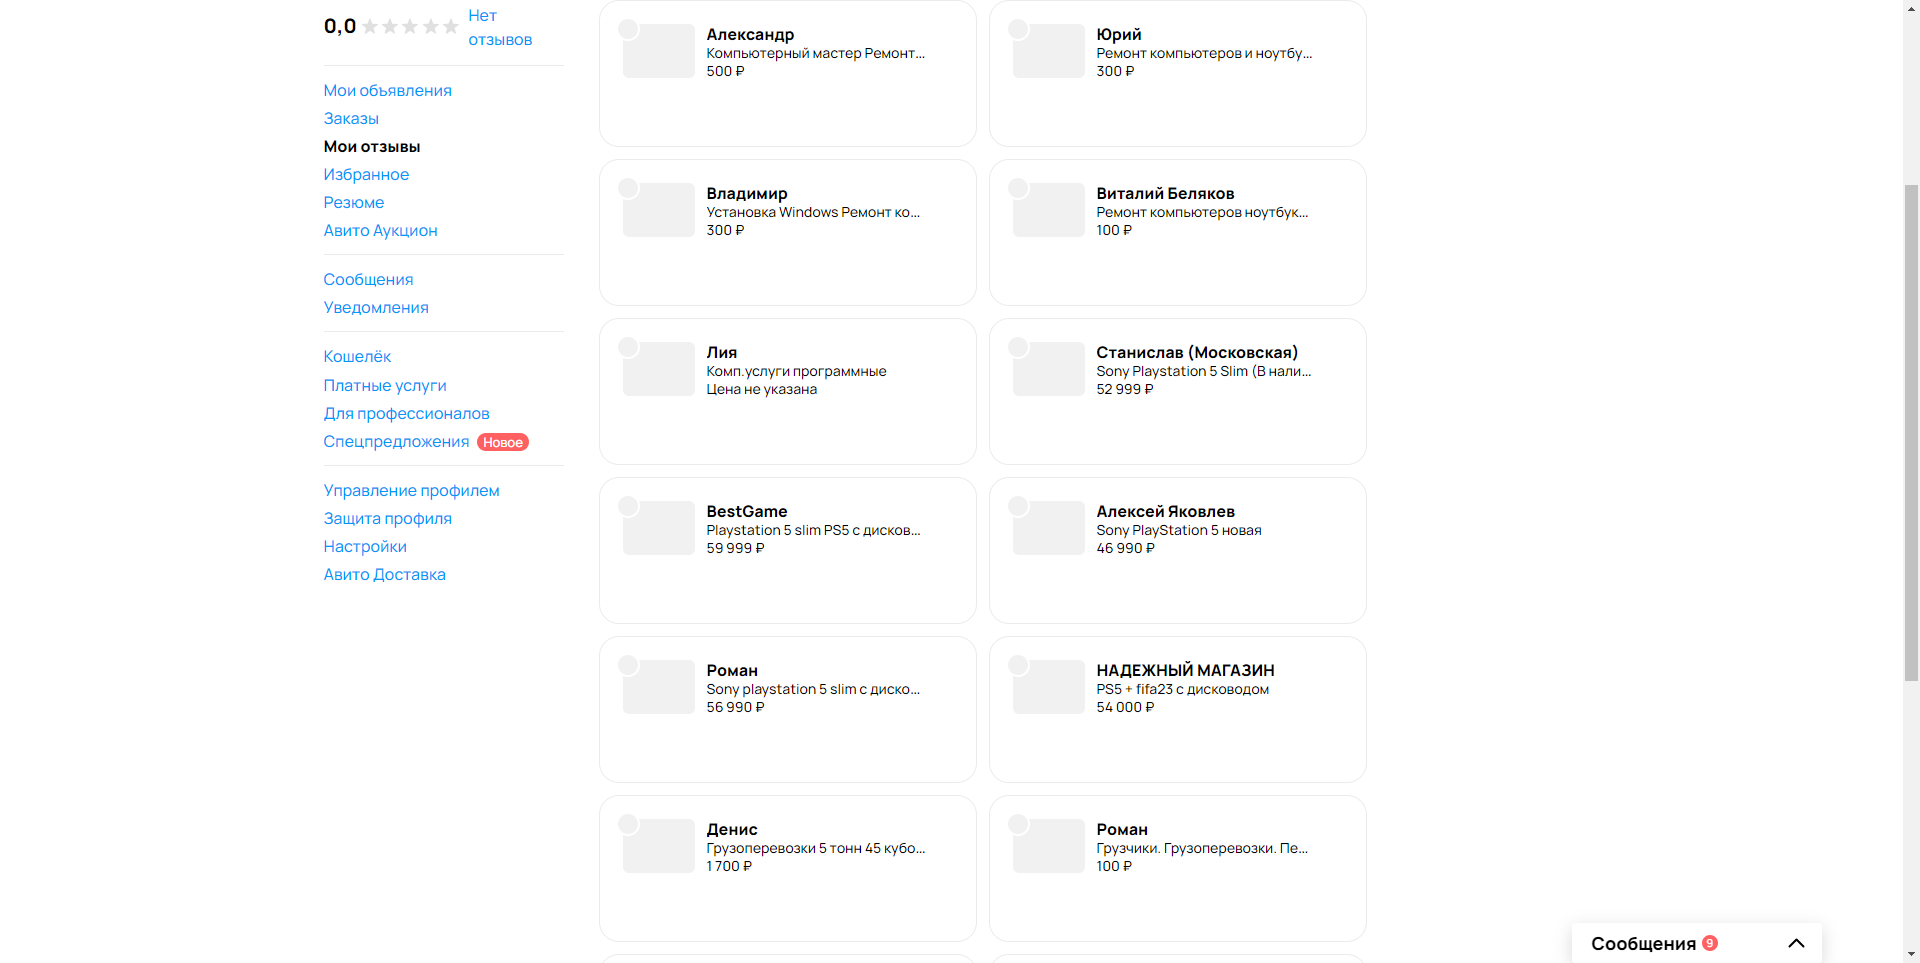Screen dimensions: 1920x963
Task: Open Владимир's listing thumbnail
Action: coord(658,210)
